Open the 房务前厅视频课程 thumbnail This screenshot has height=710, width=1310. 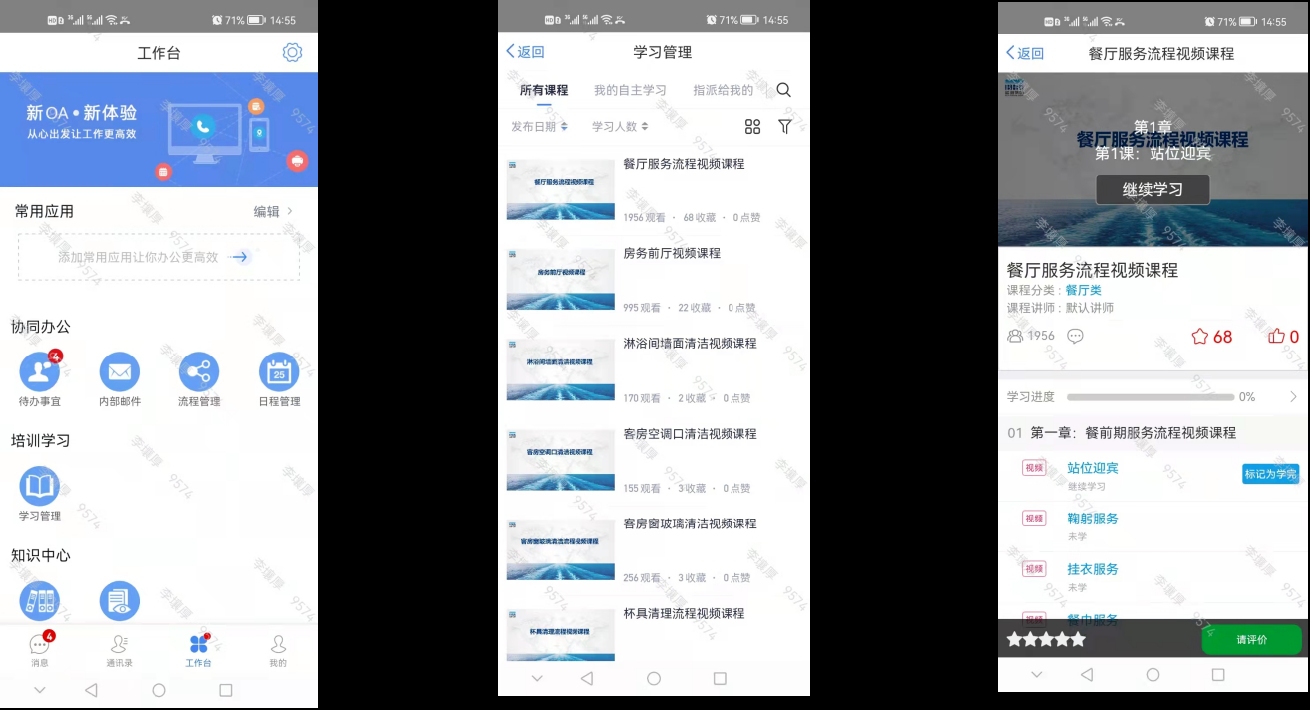560,280
